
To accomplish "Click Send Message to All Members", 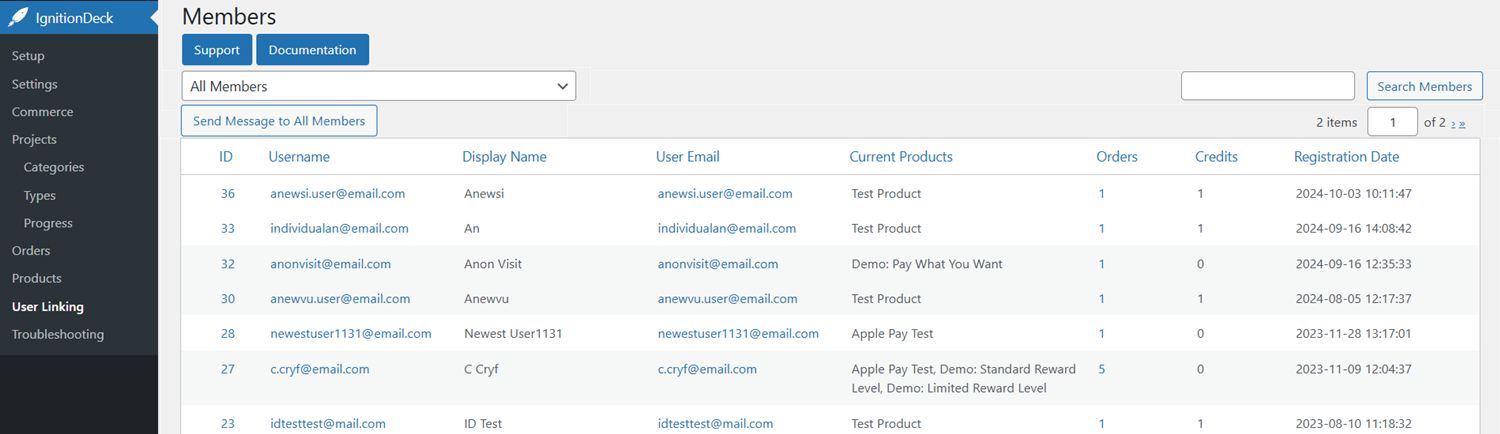I will coord(279,121).
